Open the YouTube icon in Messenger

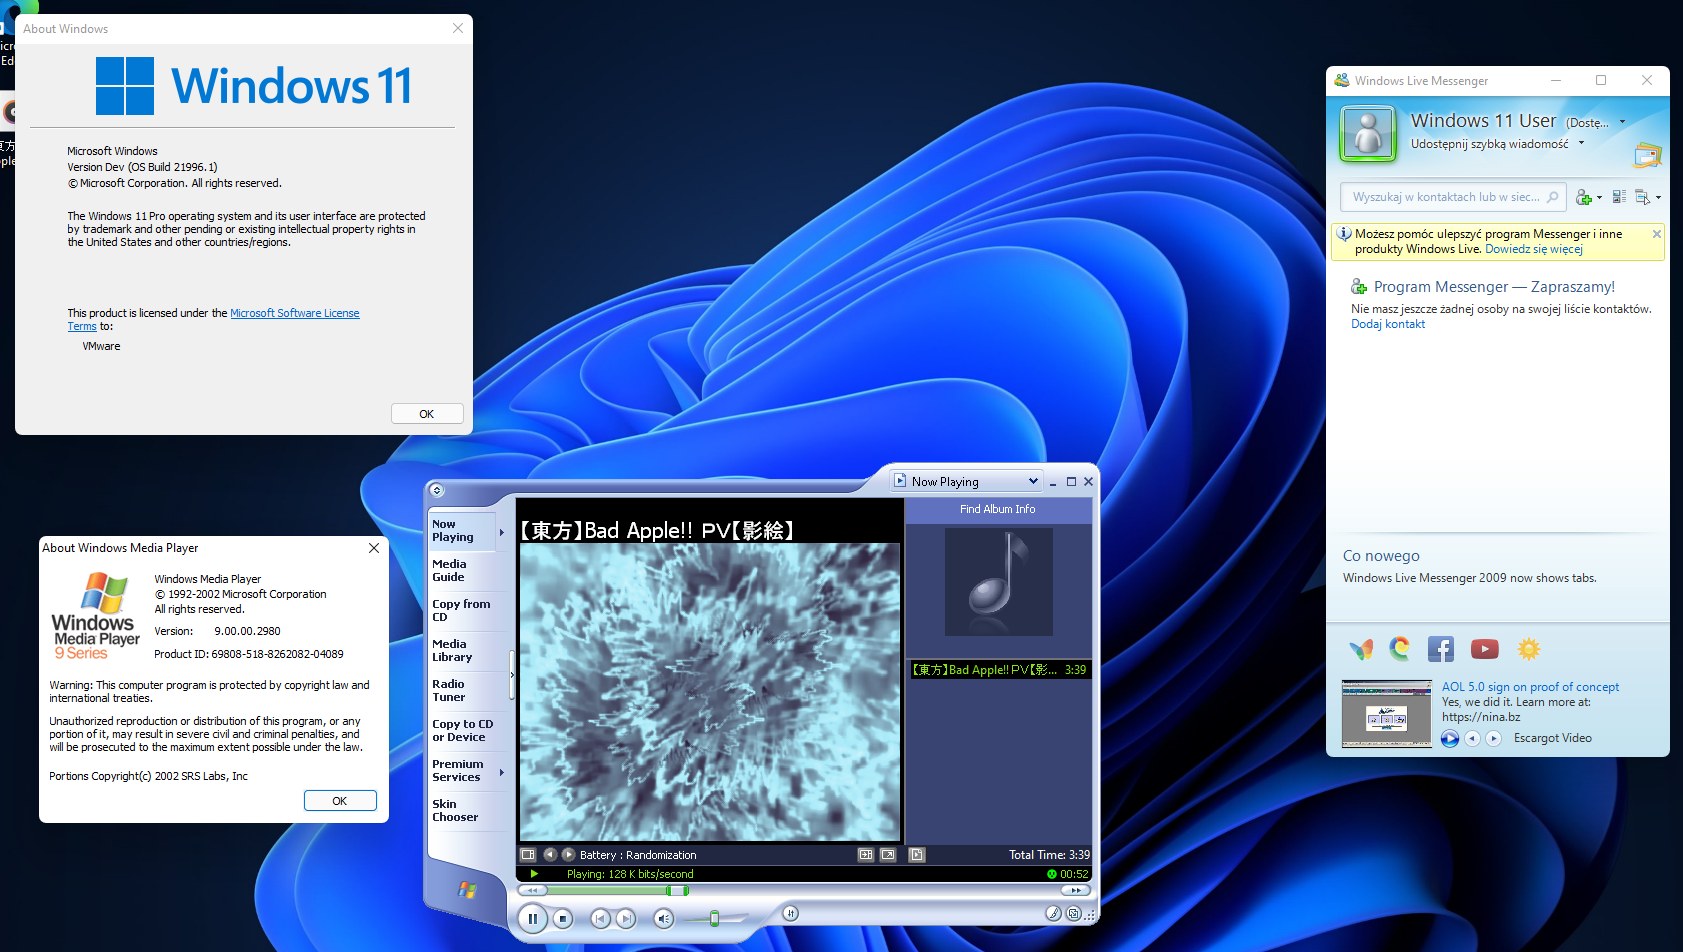[x=1484, y=649]
